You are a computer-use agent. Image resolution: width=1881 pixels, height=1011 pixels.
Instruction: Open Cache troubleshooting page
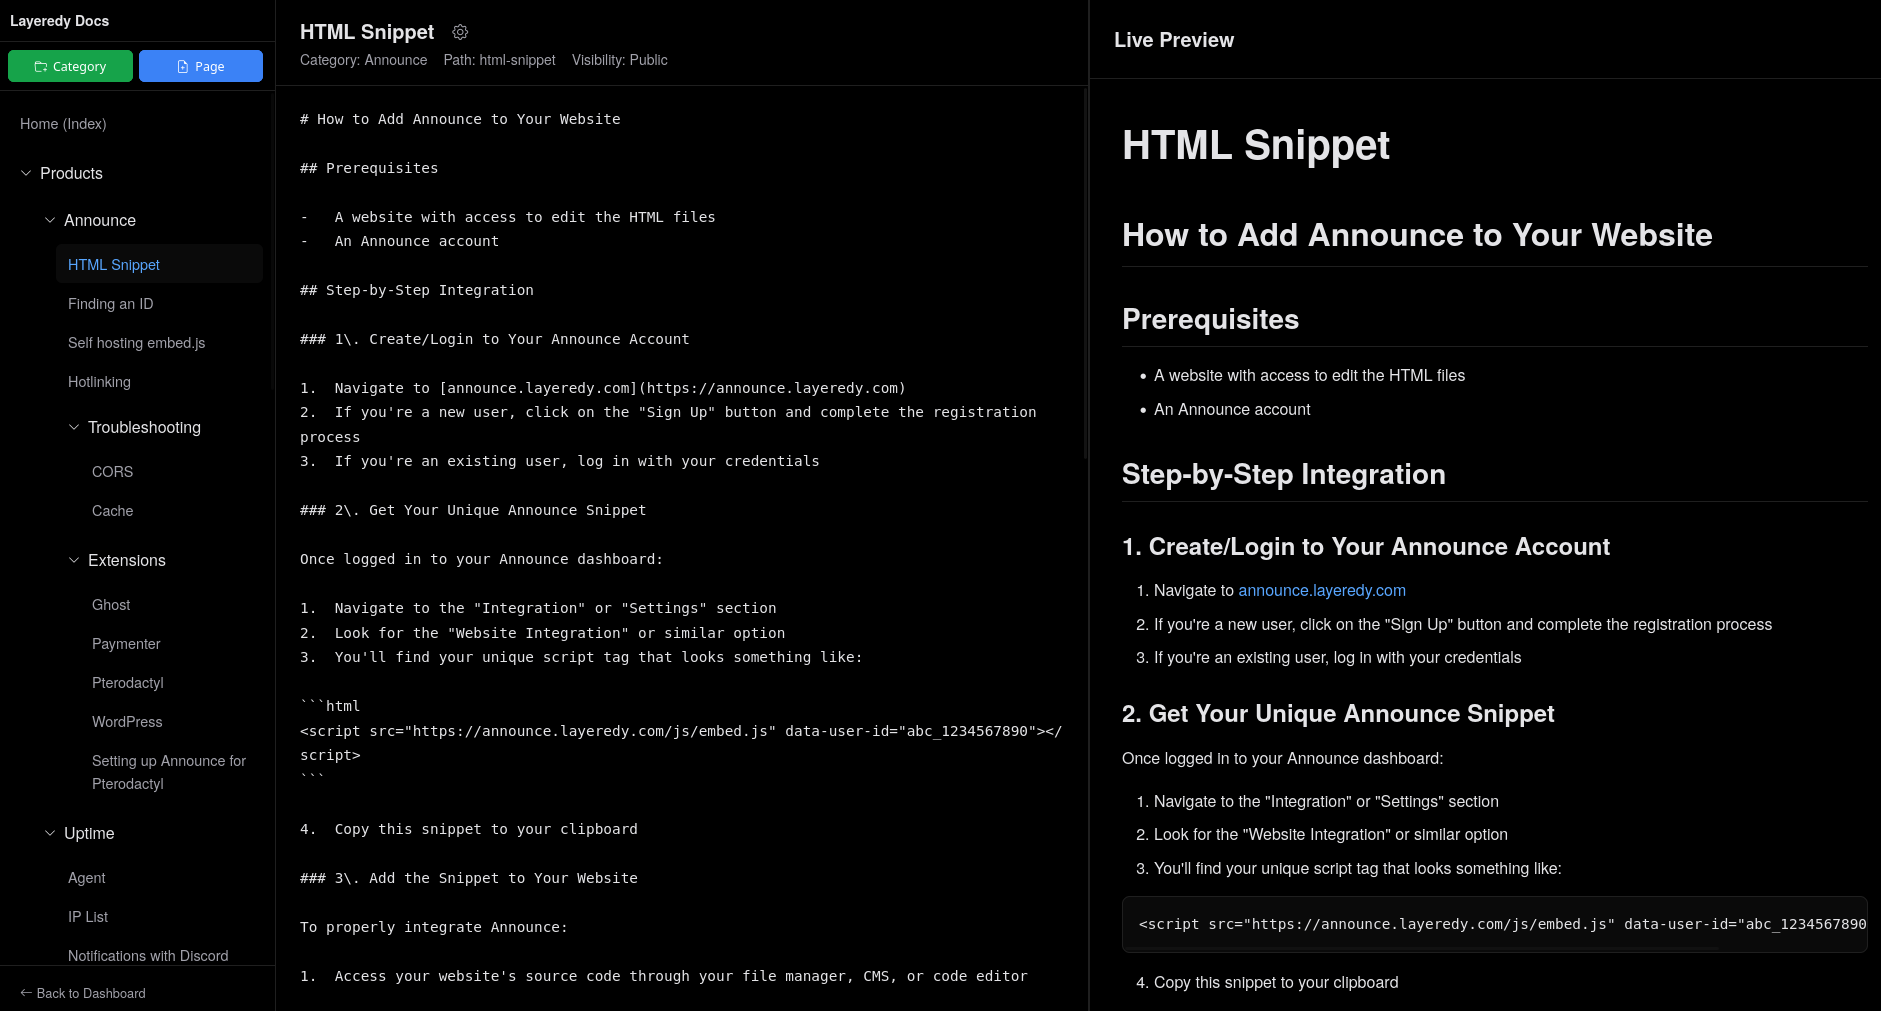112,511
